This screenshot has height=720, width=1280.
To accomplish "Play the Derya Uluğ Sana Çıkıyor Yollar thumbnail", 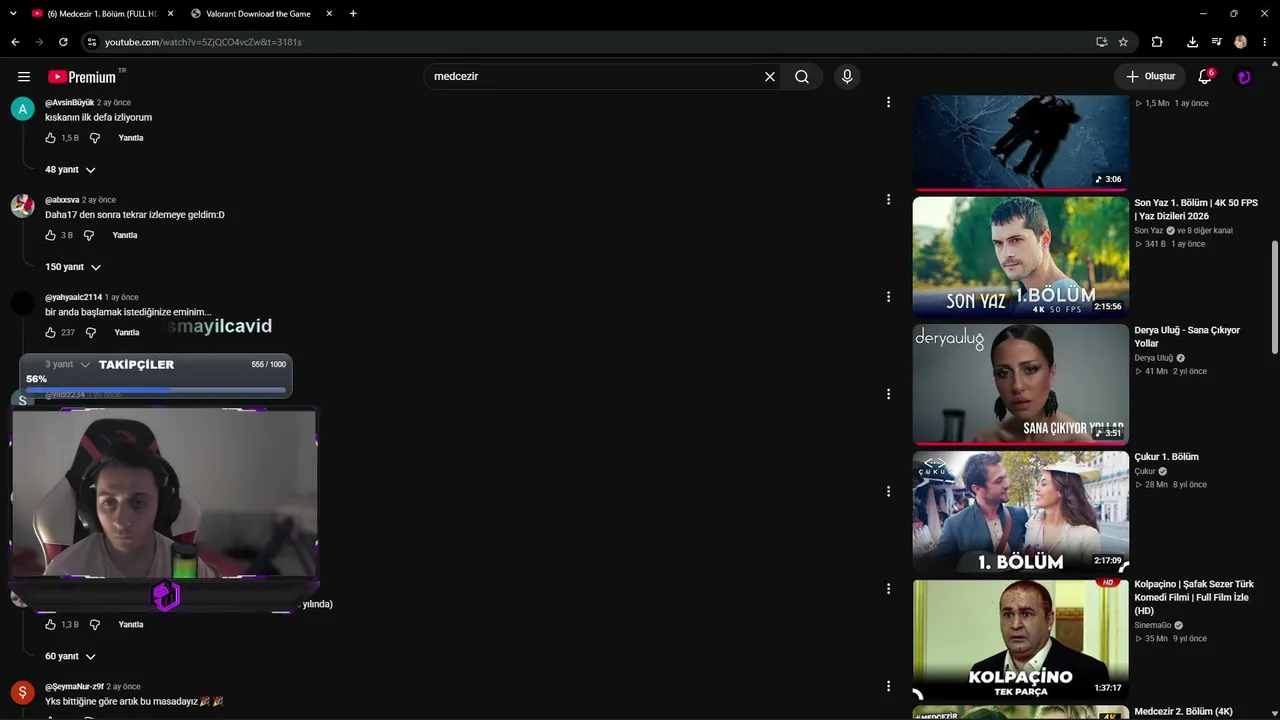I will [x=1021, y=384].
